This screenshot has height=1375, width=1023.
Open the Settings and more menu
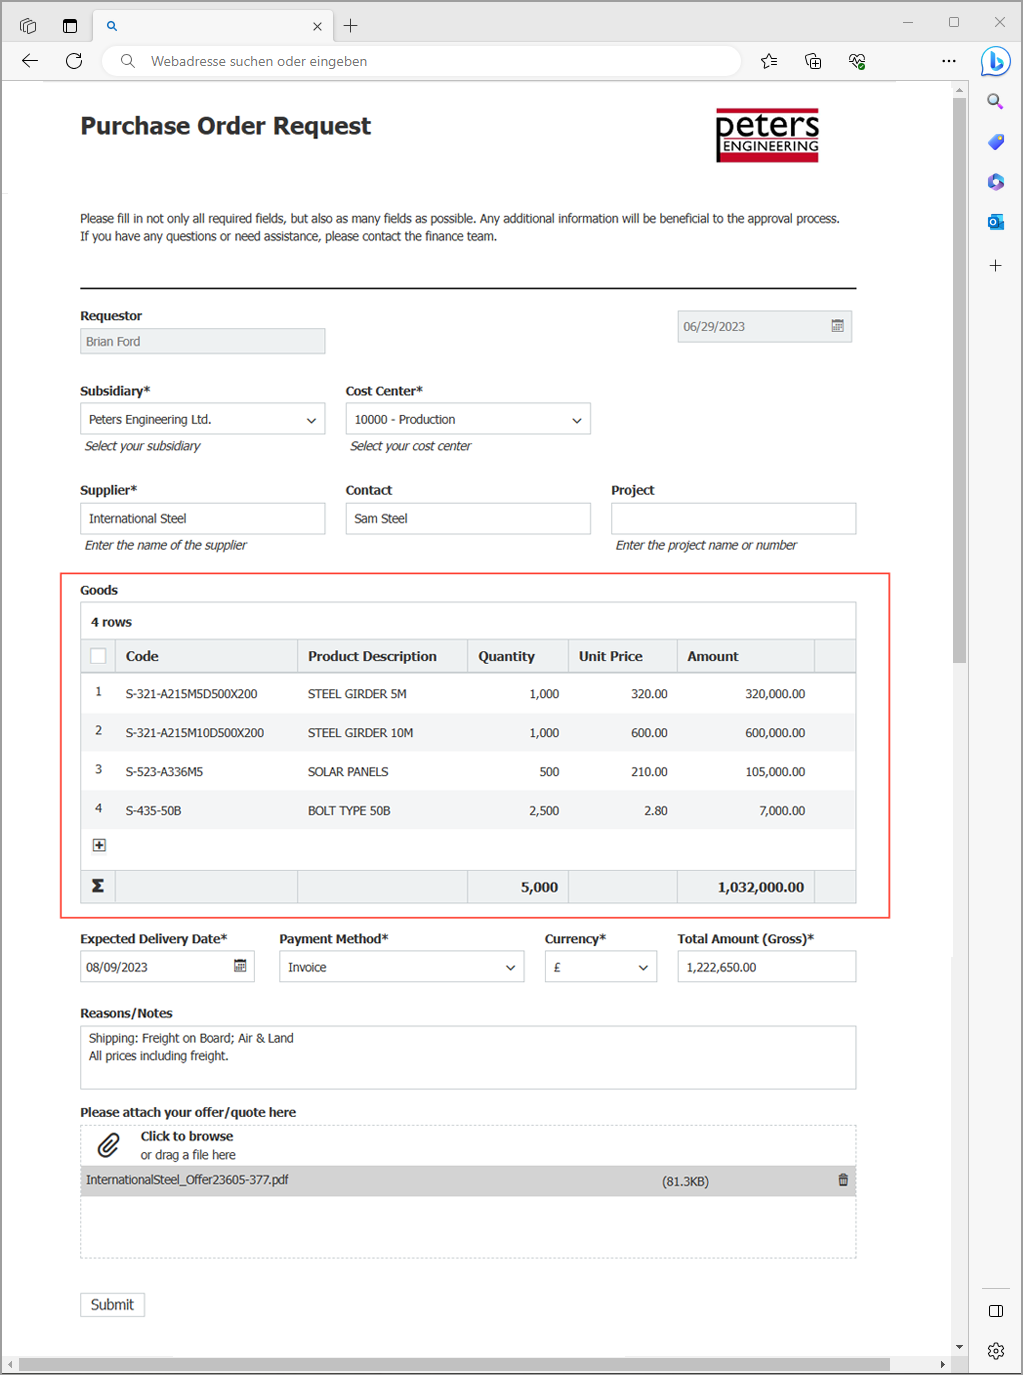click(948, 61)
